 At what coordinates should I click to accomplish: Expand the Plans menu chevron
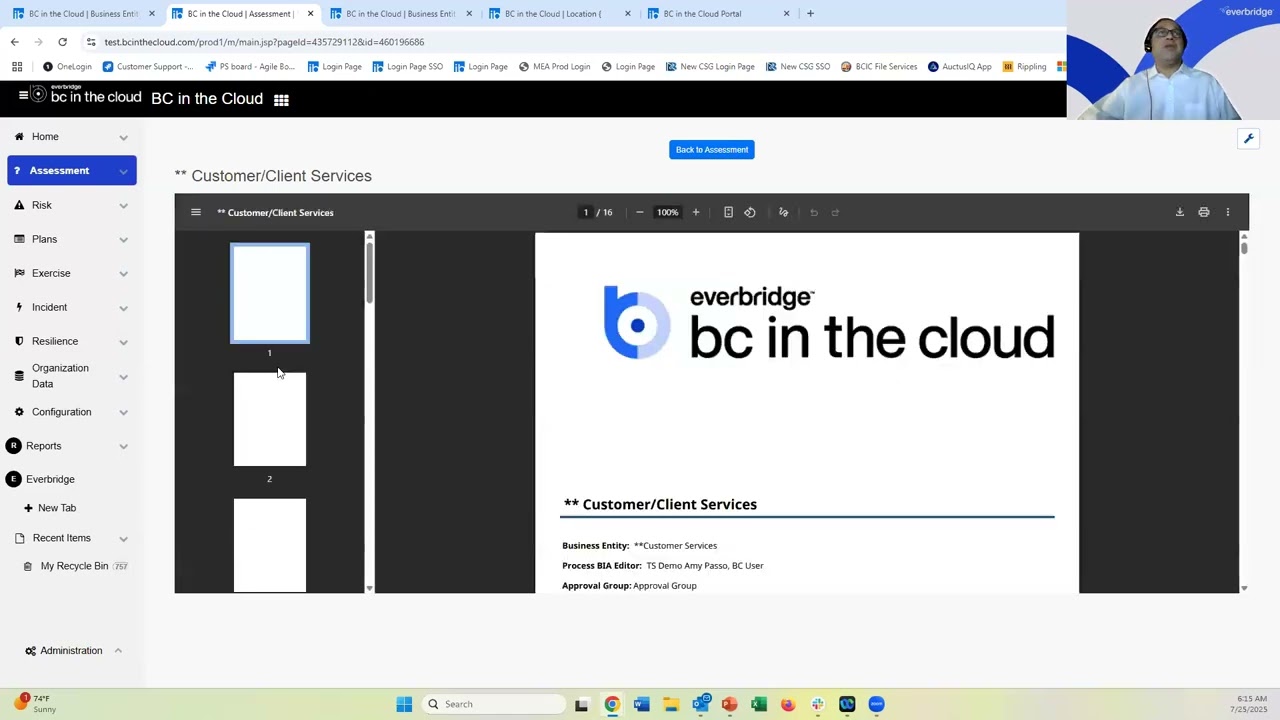pyautogui.click(x=123, y=240)
